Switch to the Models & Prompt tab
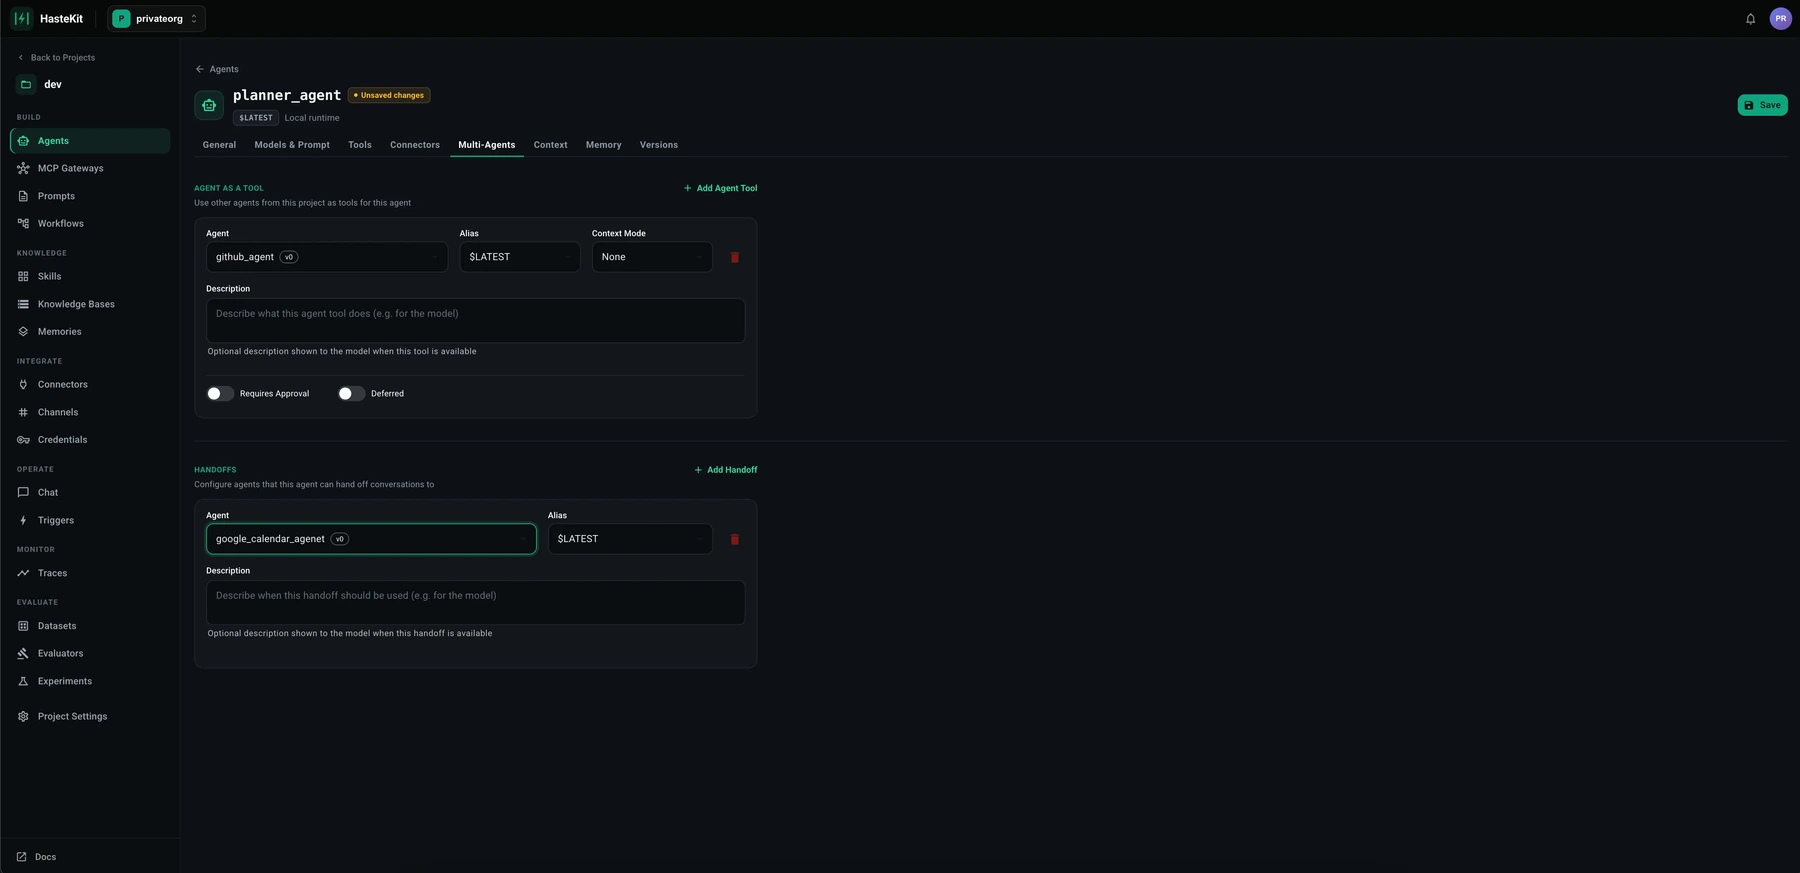 pos(292,145)
